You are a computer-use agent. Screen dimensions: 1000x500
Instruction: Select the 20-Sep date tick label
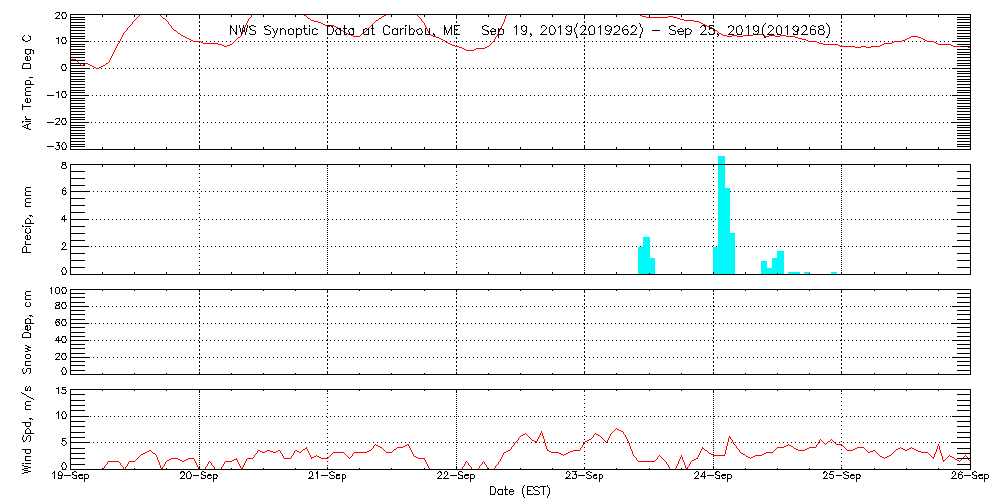pyautogui.click(x=199, y=477)
